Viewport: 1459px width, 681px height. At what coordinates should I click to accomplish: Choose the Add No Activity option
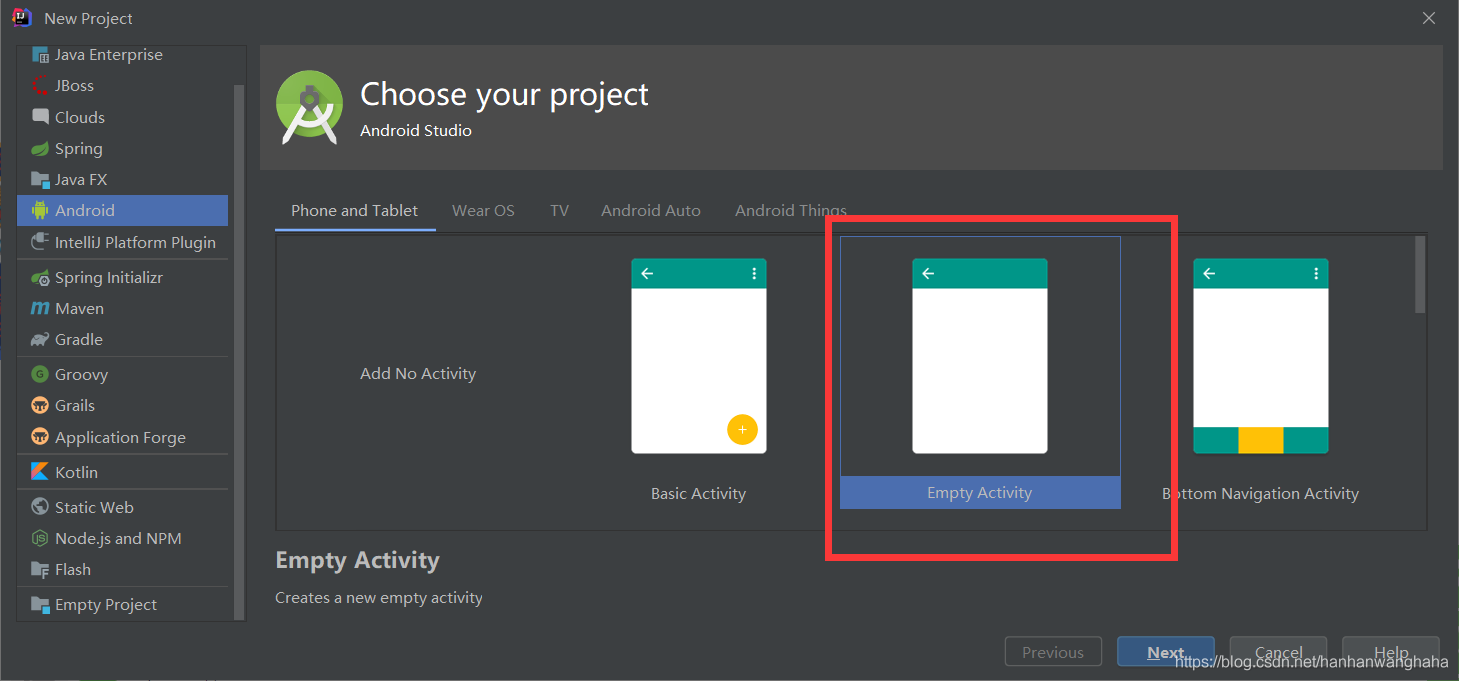(418, 374)
